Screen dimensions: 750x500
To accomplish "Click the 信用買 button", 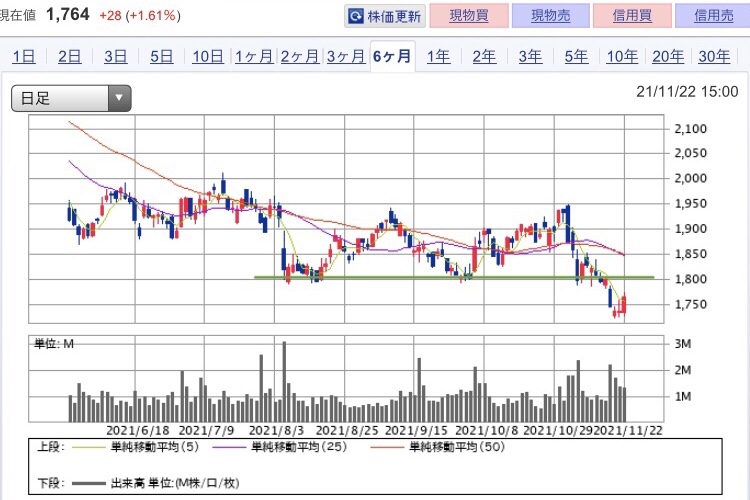I will [632, 16].
